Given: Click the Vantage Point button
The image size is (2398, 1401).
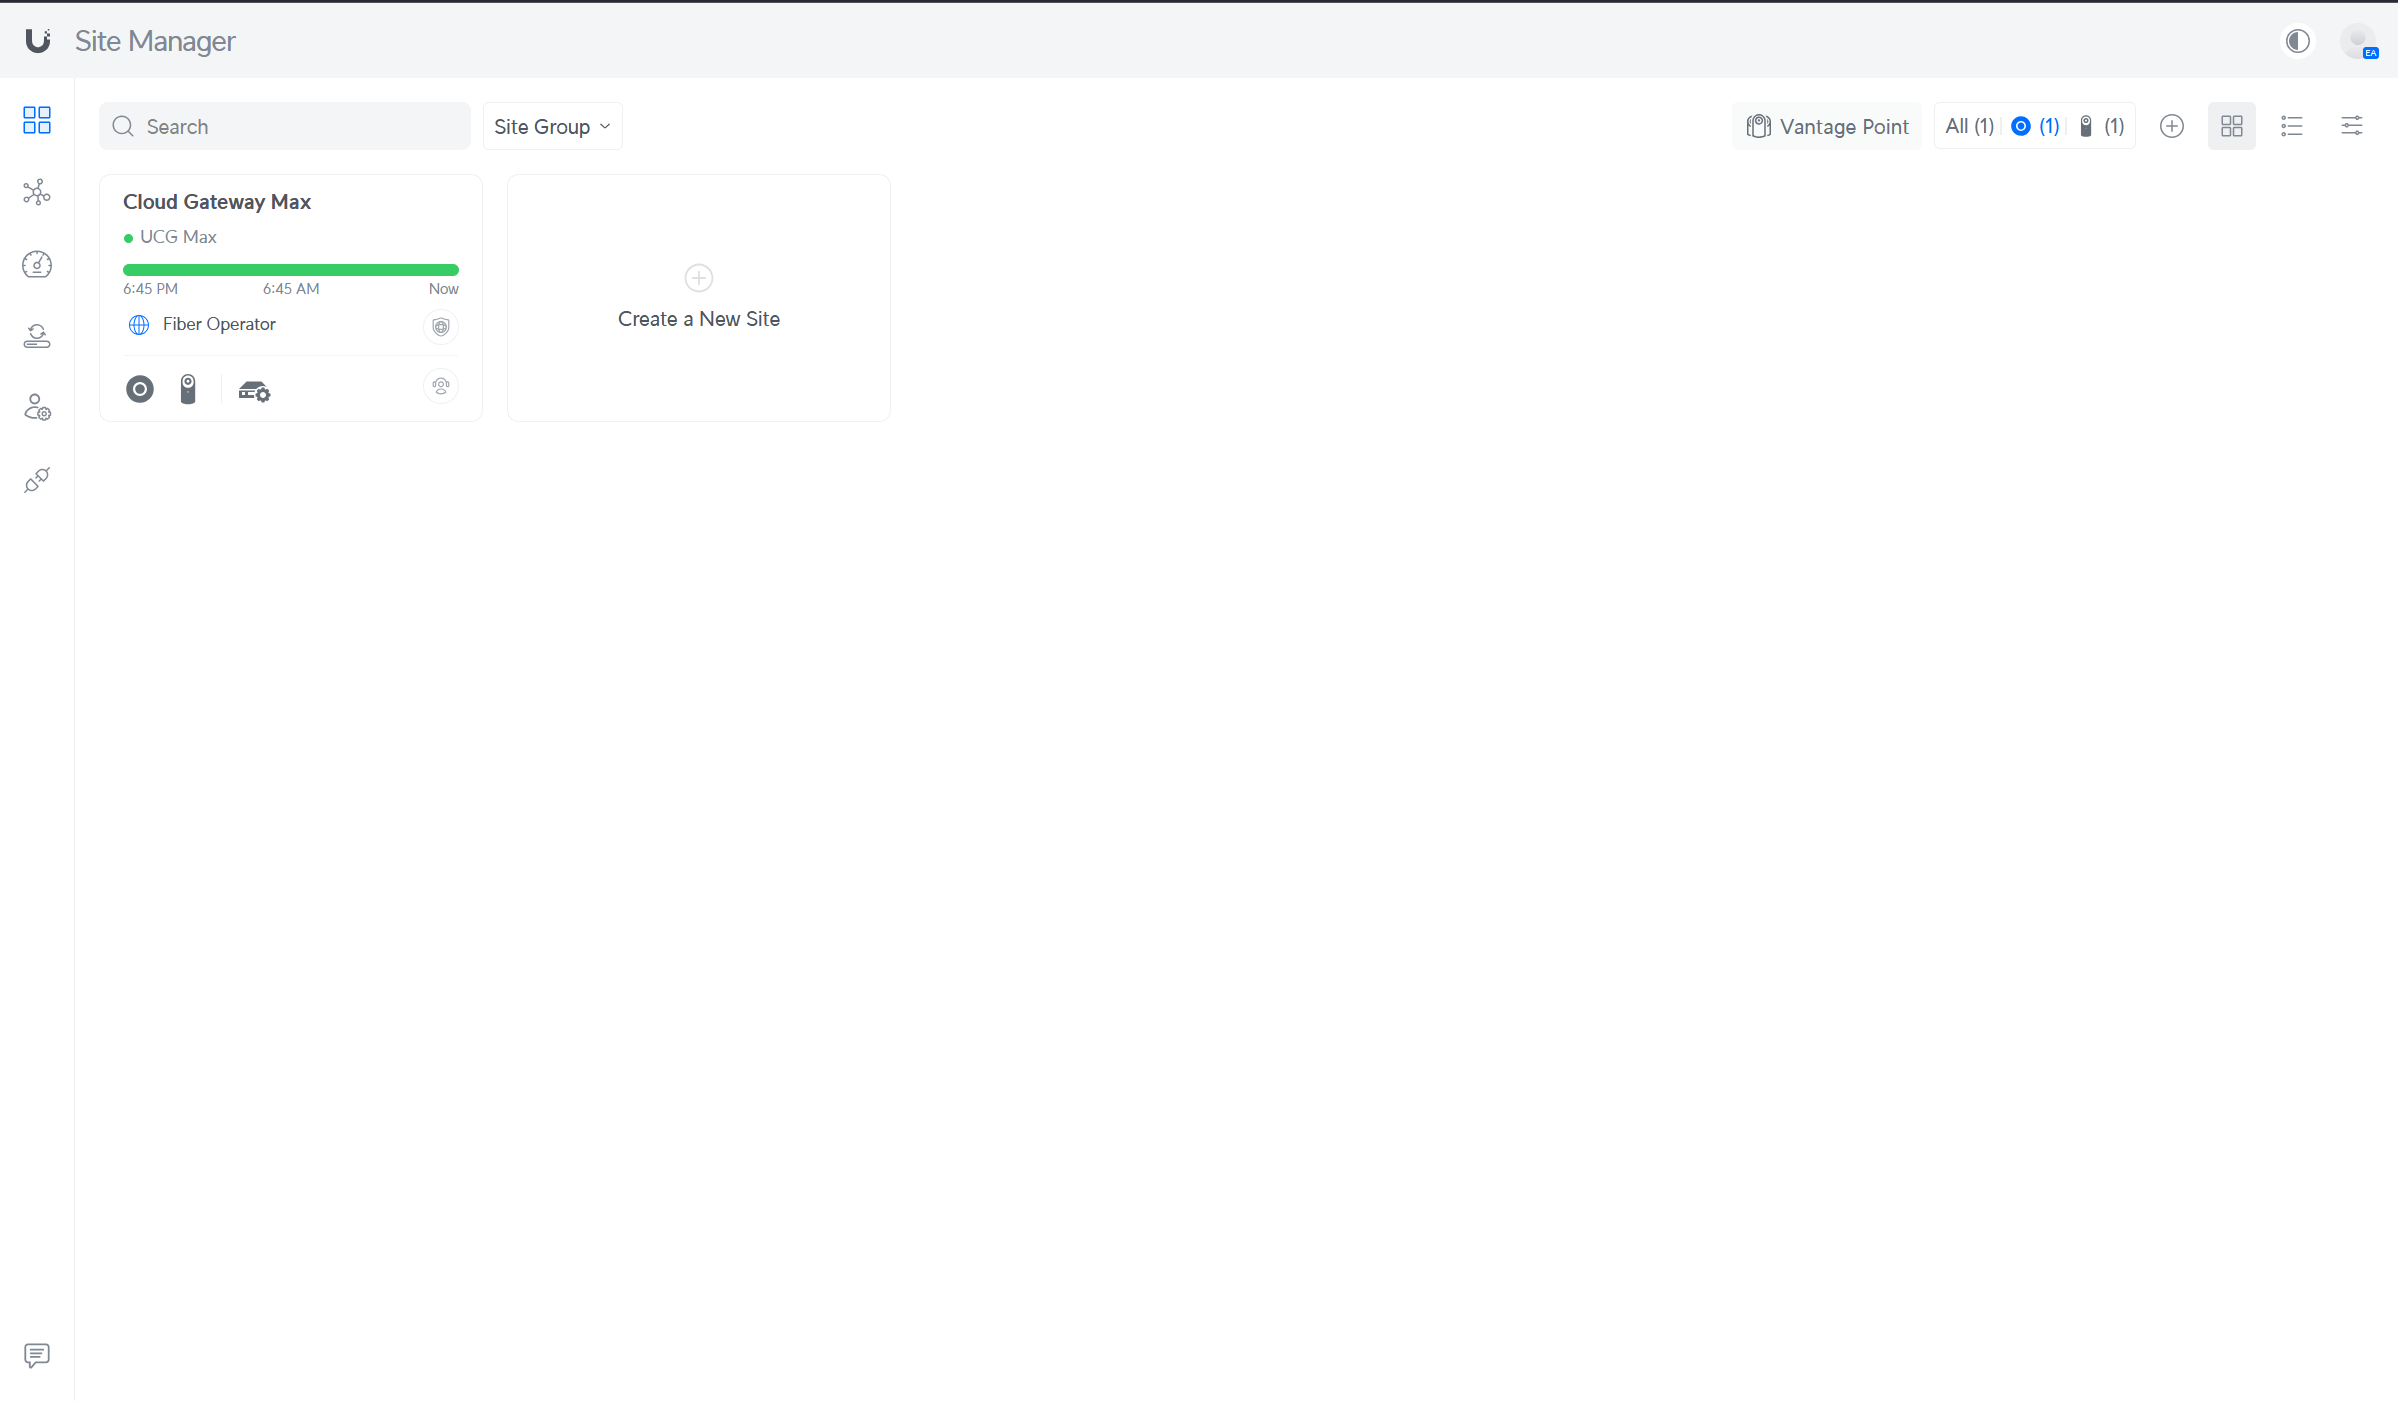Looking at the screenshot, I should [1827, 126].
